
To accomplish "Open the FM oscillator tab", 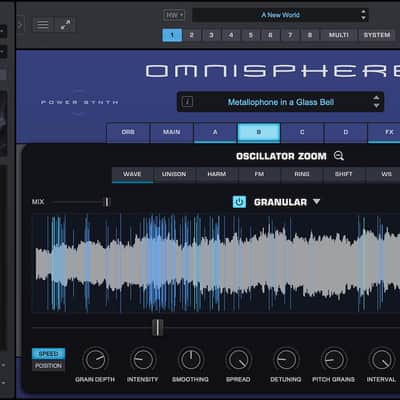I will 259,175.
